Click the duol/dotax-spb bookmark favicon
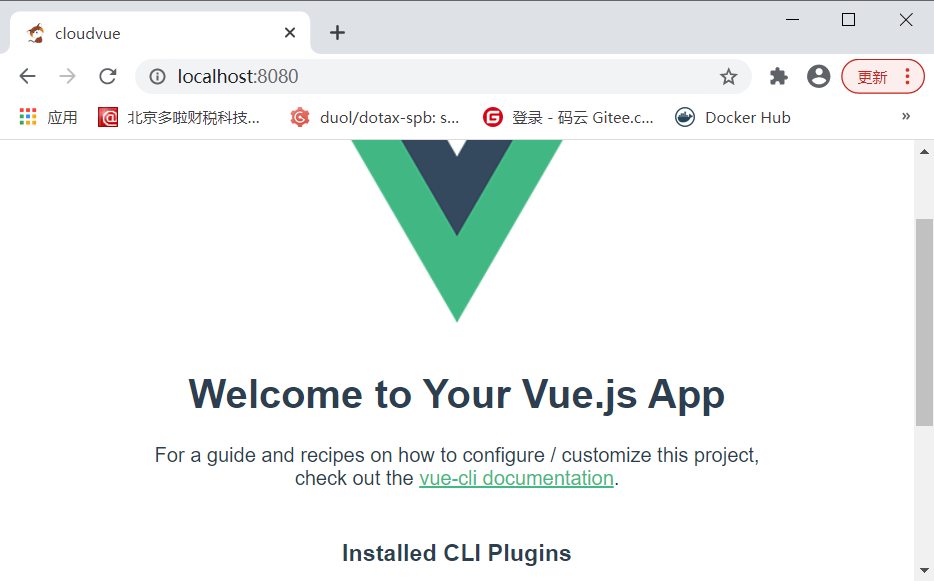 [300, 117]
